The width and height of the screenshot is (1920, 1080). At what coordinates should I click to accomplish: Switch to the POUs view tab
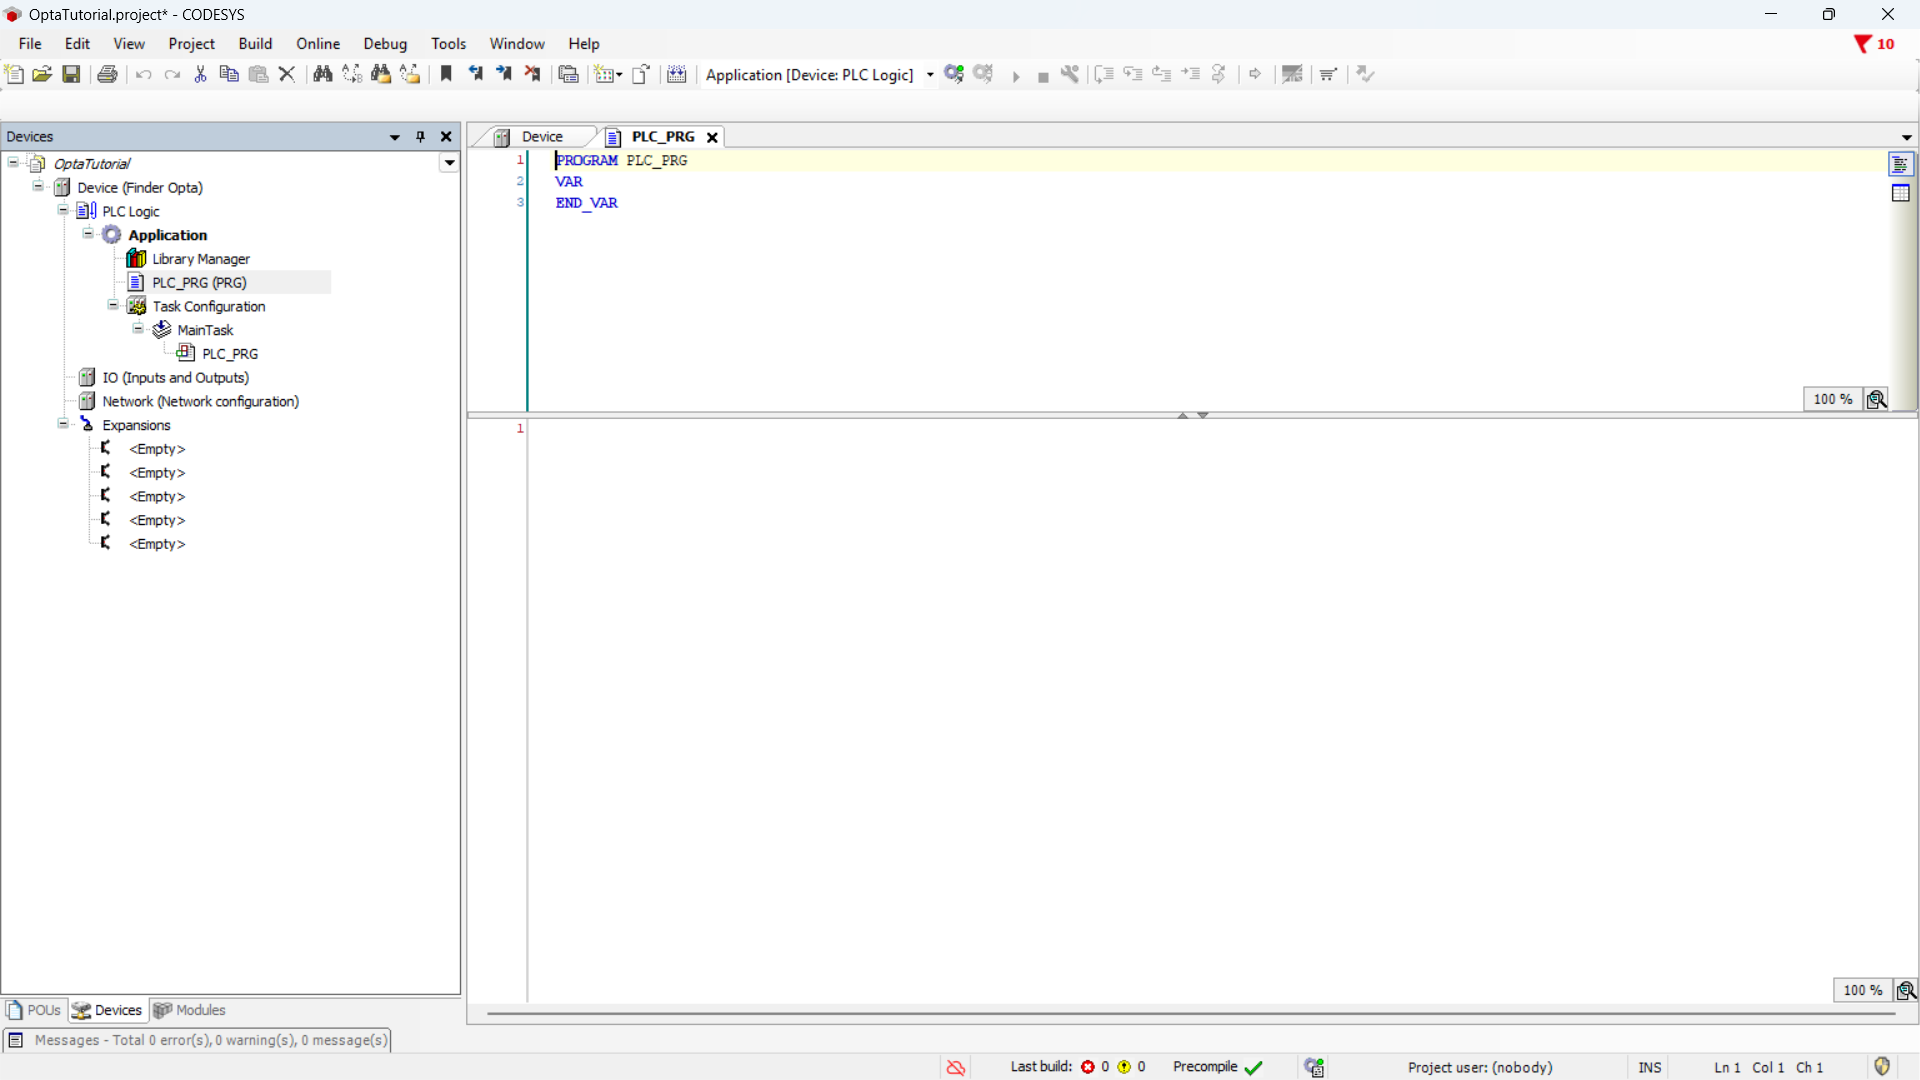click(34, 1010)
